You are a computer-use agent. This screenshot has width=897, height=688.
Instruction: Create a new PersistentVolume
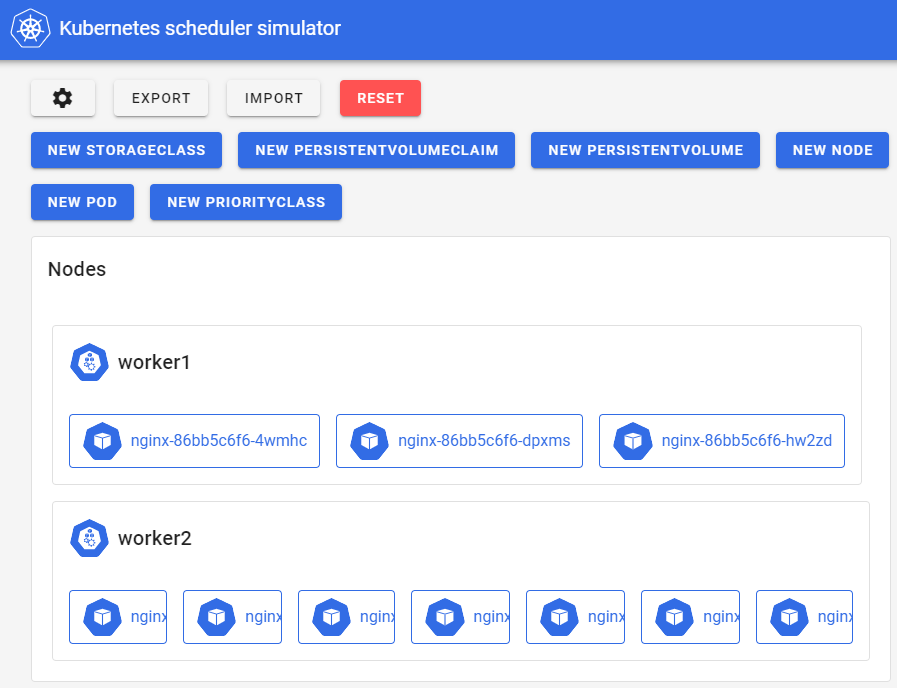645,150
